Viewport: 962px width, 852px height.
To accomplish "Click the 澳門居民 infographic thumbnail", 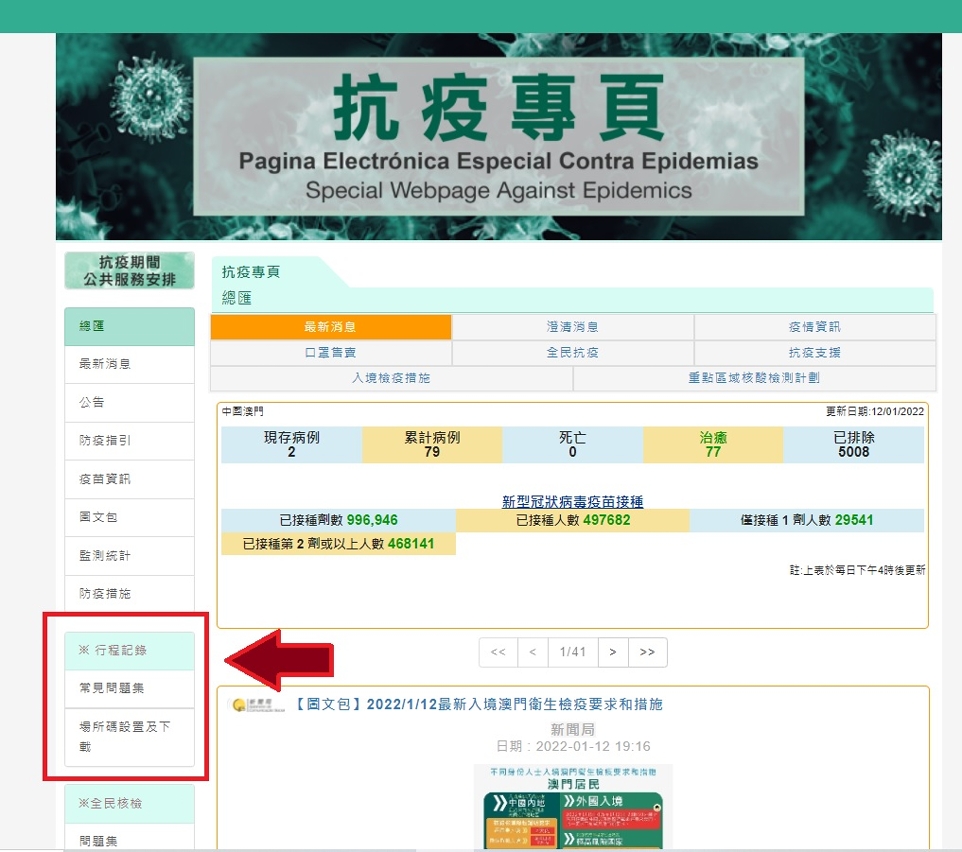I will (x=573, y=807).
